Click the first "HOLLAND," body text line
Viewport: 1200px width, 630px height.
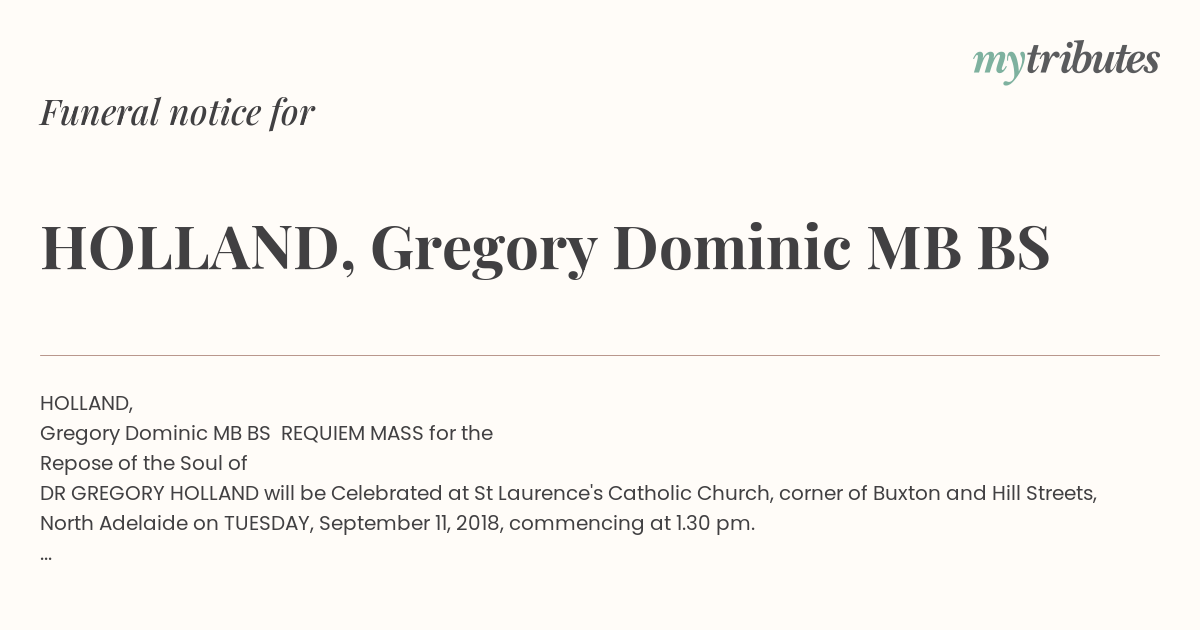click(x=86, y=403)
